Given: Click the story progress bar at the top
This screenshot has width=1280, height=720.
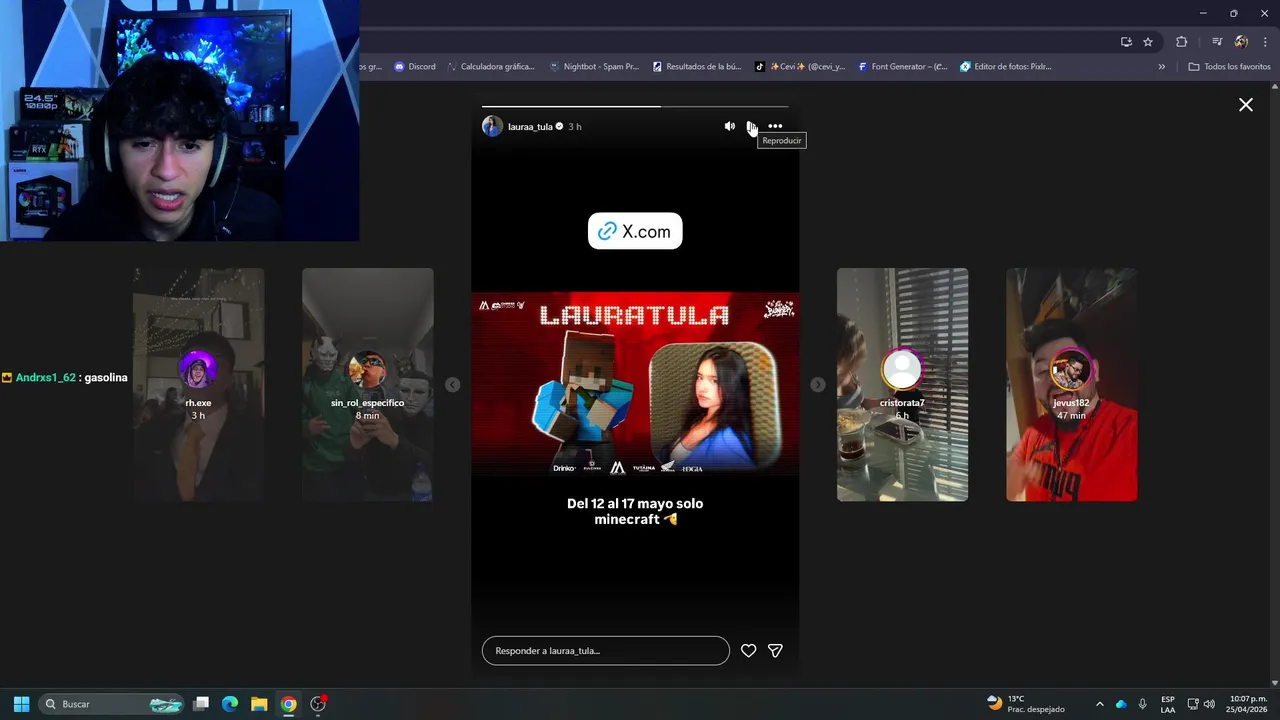Looking at the screenshot, I should pyautogui.click(x=635, y=106).
